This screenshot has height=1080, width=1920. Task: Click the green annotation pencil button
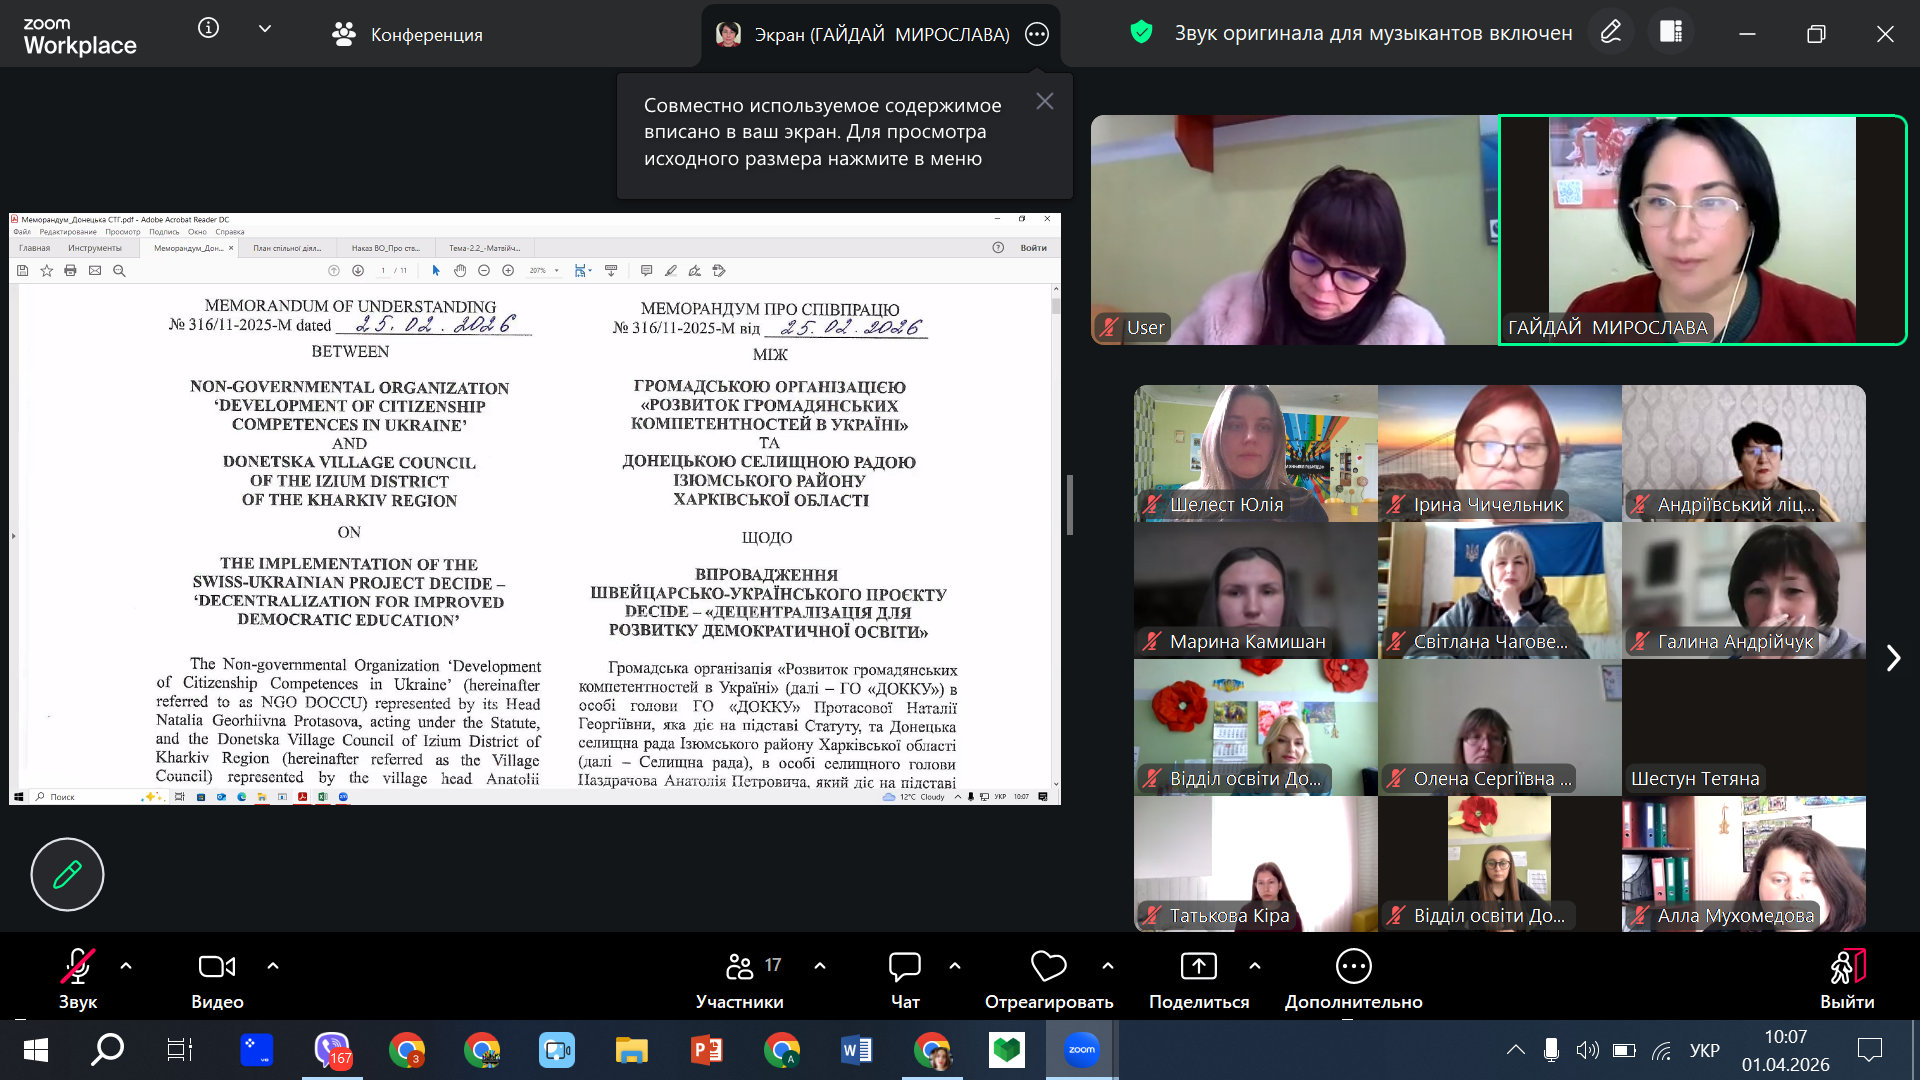[x=67, y=875]
